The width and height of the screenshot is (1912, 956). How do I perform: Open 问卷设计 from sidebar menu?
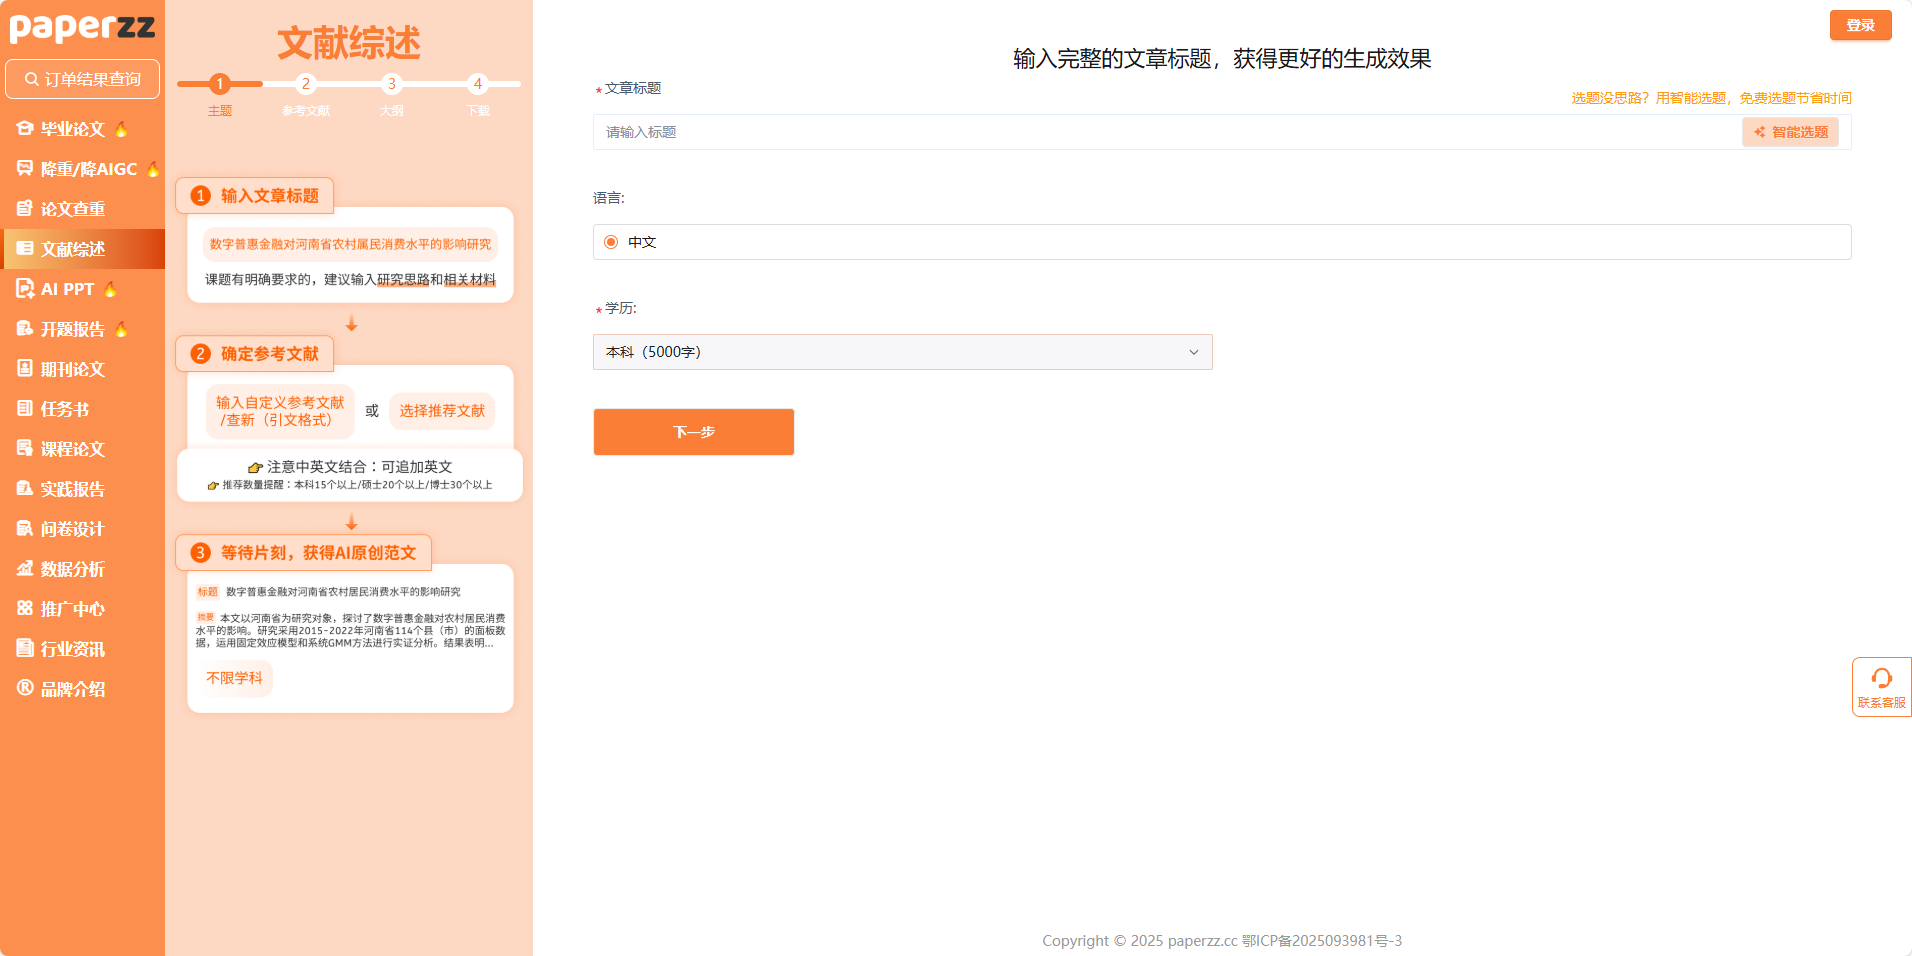[x=72, y=529]
